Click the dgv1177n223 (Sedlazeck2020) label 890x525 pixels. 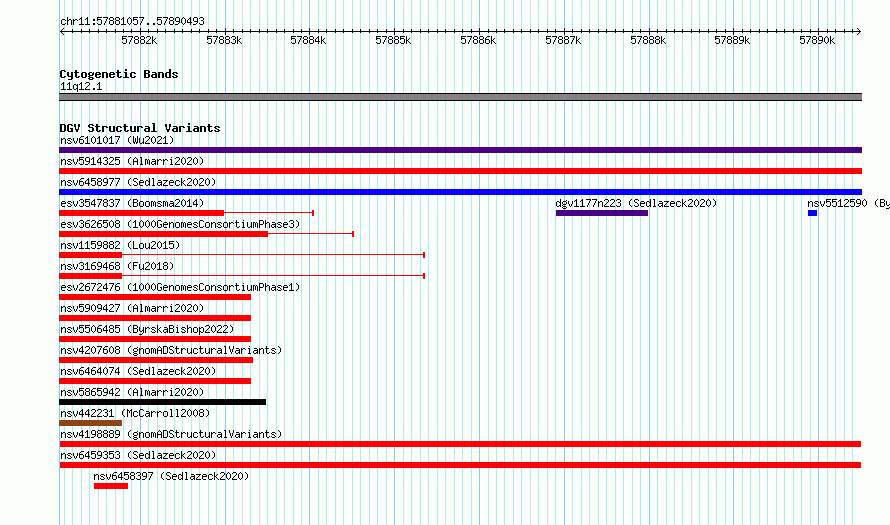pyautogui.click(x=636, y=203)
